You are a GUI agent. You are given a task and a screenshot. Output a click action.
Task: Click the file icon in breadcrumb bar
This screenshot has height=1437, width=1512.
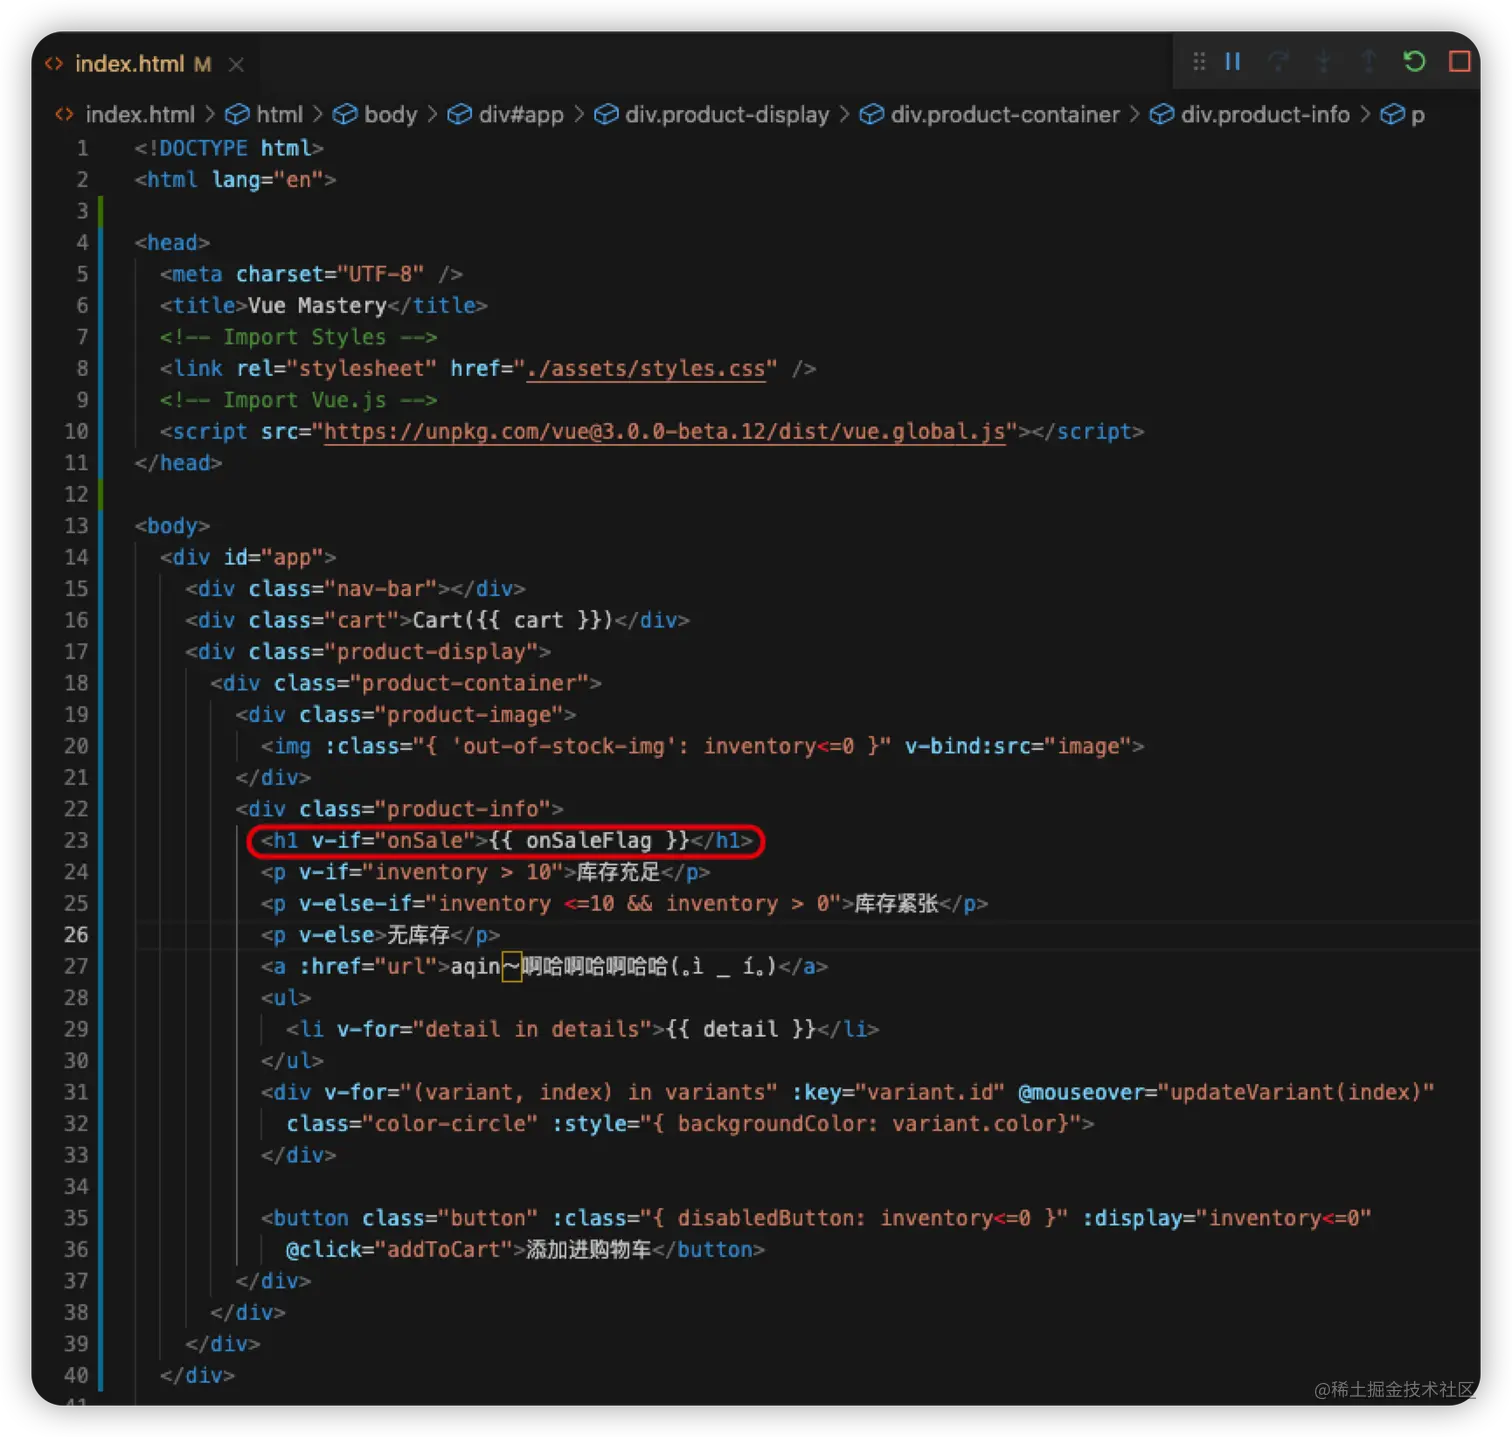coord(64,115)
